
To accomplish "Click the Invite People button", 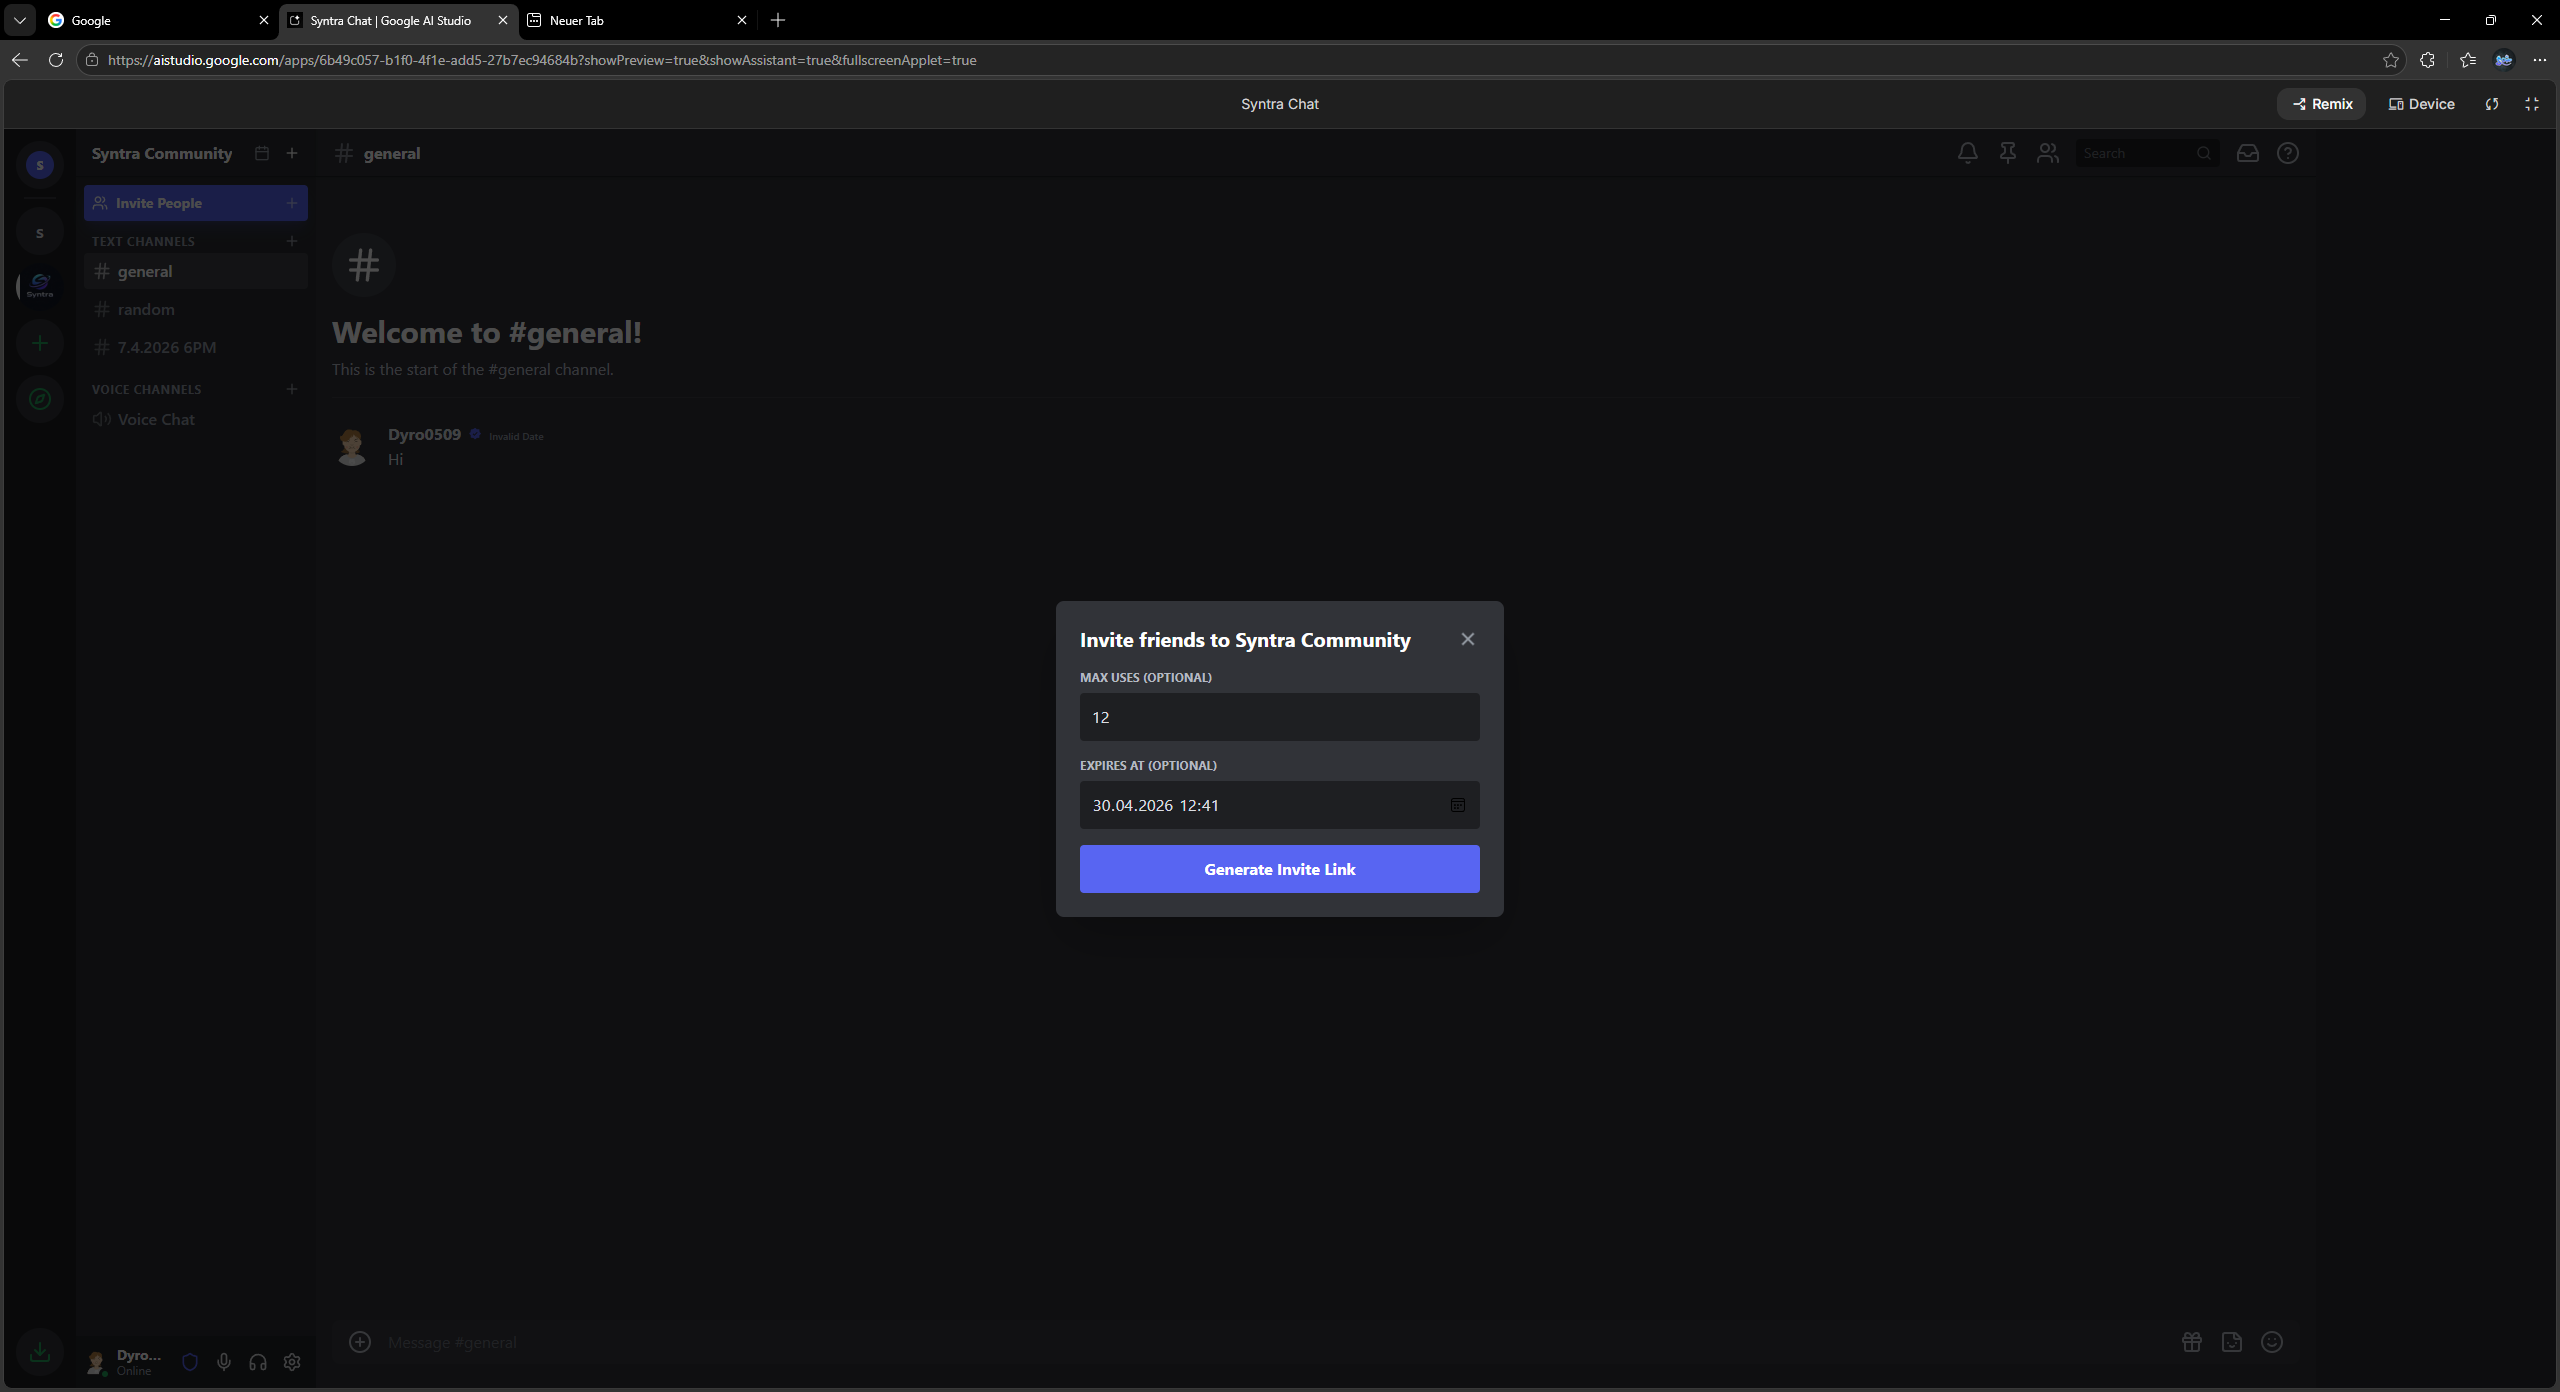I will (195, 203).
